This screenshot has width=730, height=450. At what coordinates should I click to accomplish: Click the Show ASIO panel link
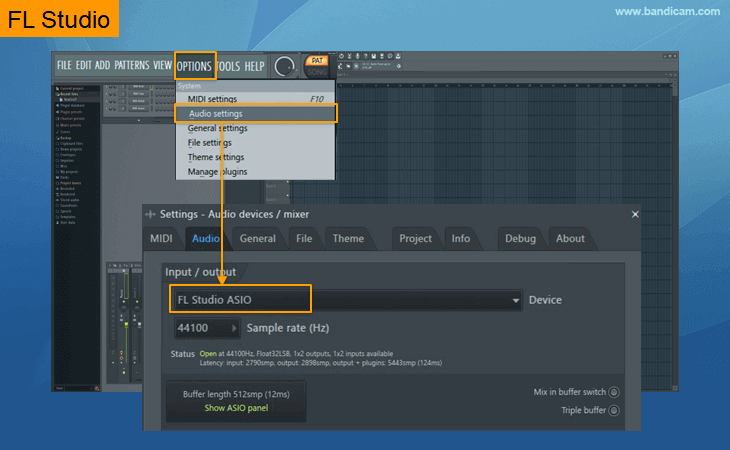(x=236, y=408)
